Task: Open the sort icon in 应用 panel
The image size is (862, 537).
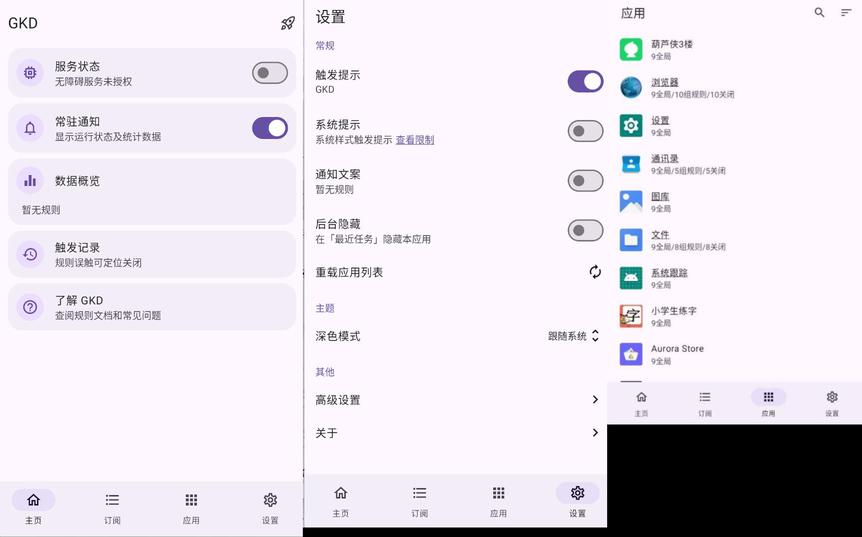Action: point(846,13)
